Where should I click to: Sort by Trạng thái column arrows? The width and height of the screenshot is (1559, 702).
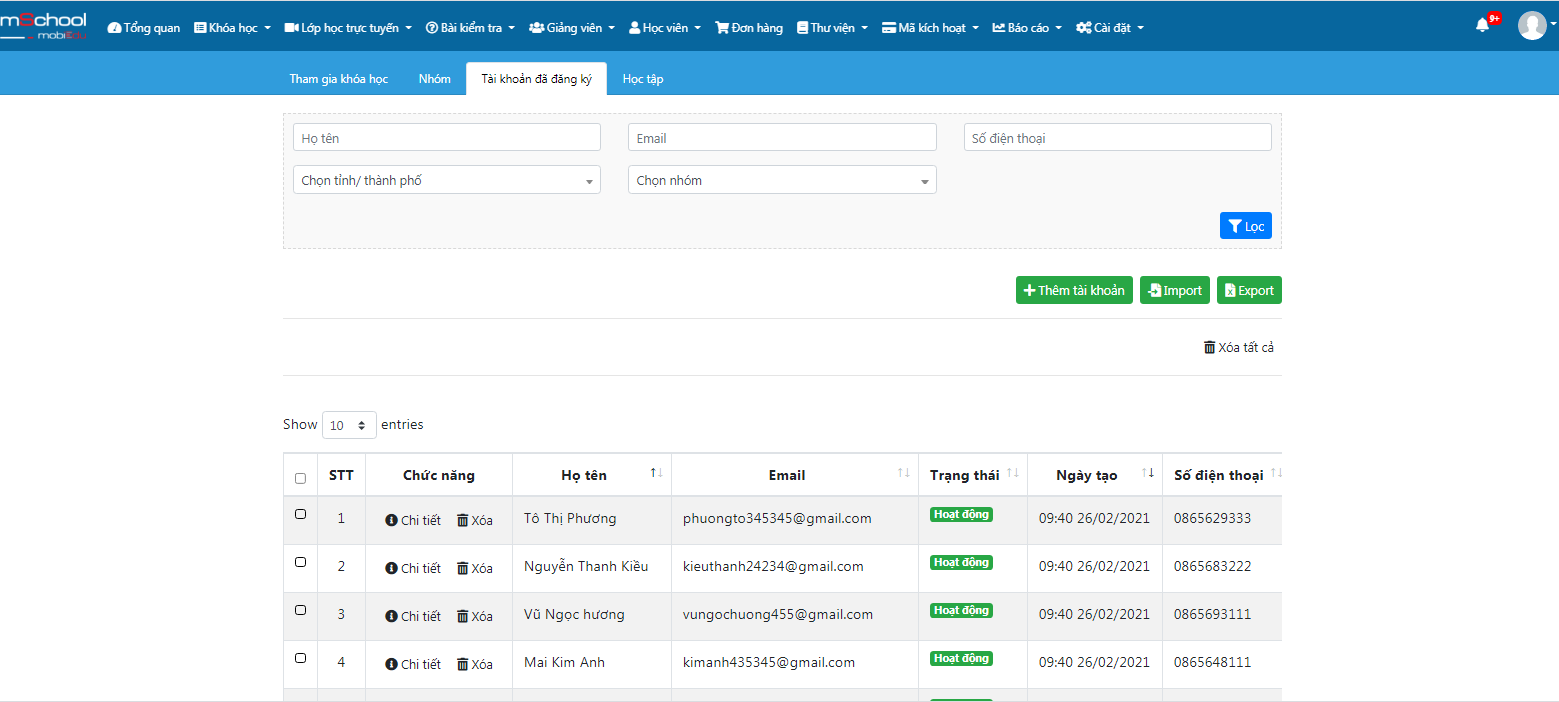tap(1012, 473)
